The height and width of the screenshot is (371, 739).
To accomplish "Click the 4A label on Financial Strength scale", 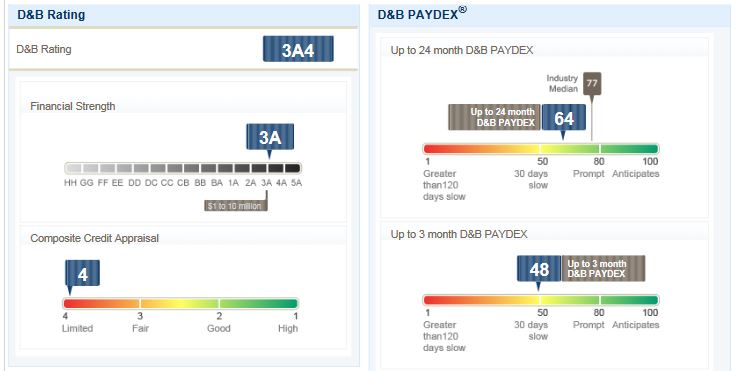I will (281, 183).
